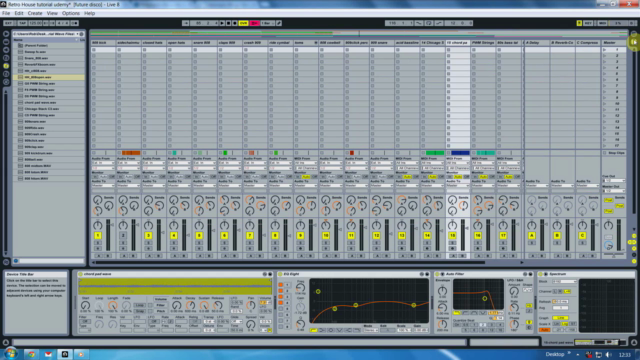Deactivate track 1 with its yellow activator button
This screenshot has width=640, height=360.
(98, 236)
